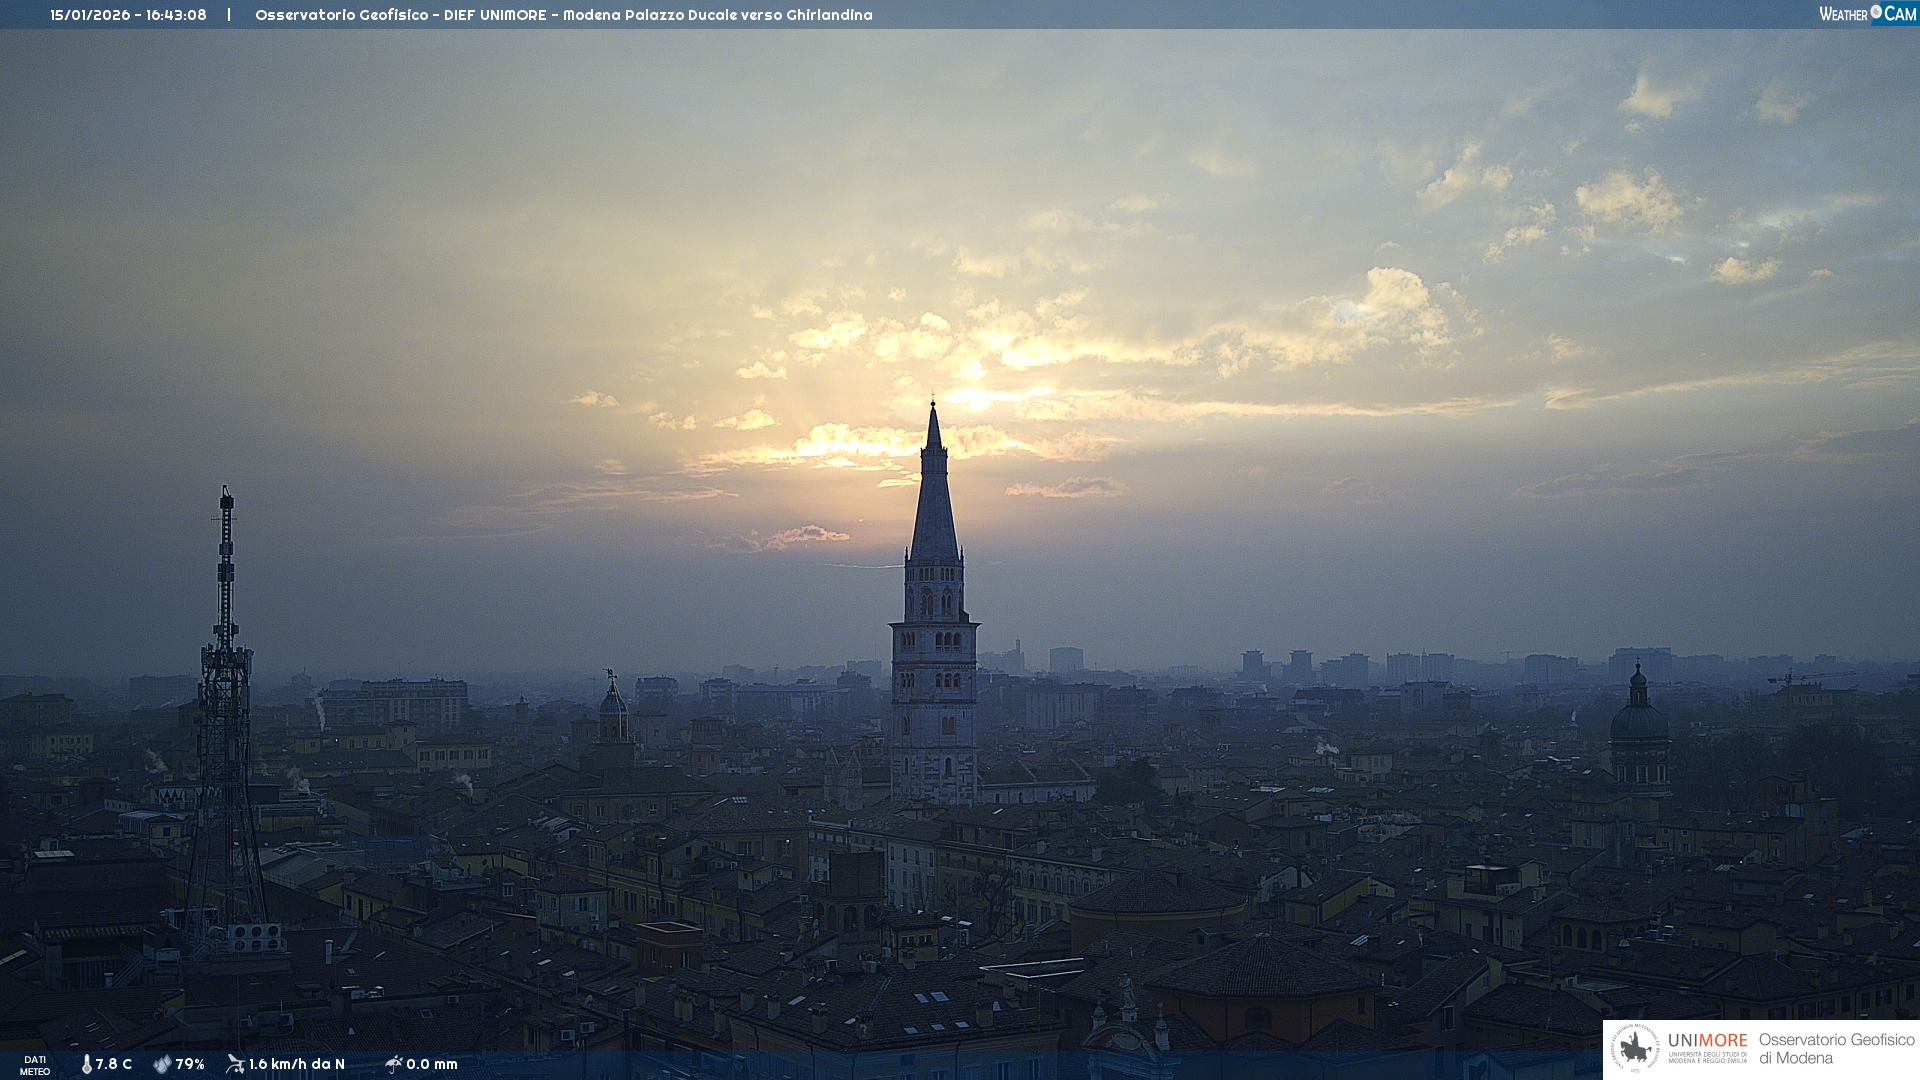Click the 0.0 mm rainfall value
The image size is (1920, 1080).
[432, 1064]
